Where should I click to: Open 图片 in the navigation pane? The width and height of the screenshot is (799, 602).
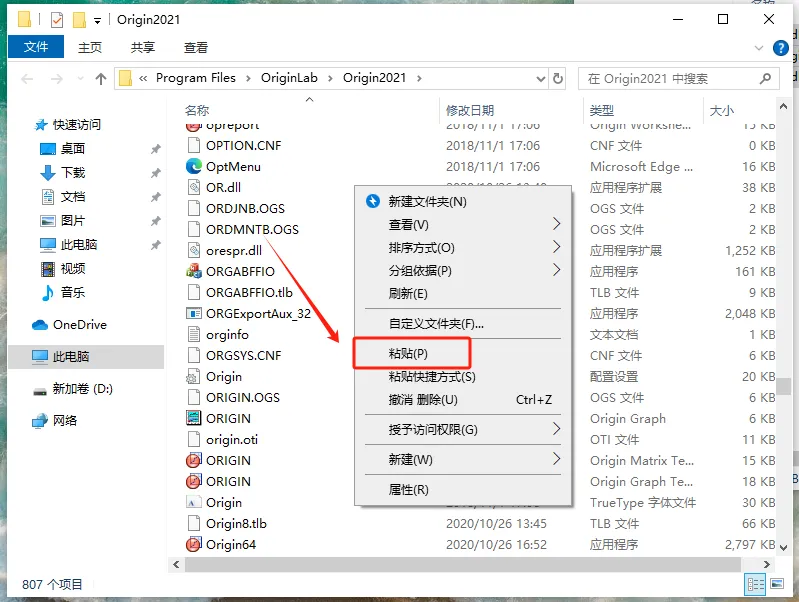(72, 220)
